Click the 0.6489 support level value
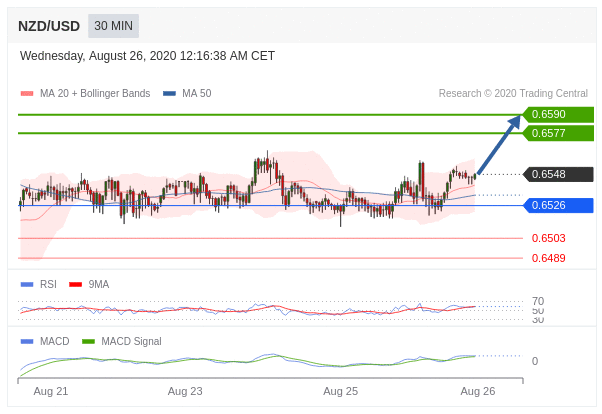Viewport: 602px width, 414px height. coord(548,258)
